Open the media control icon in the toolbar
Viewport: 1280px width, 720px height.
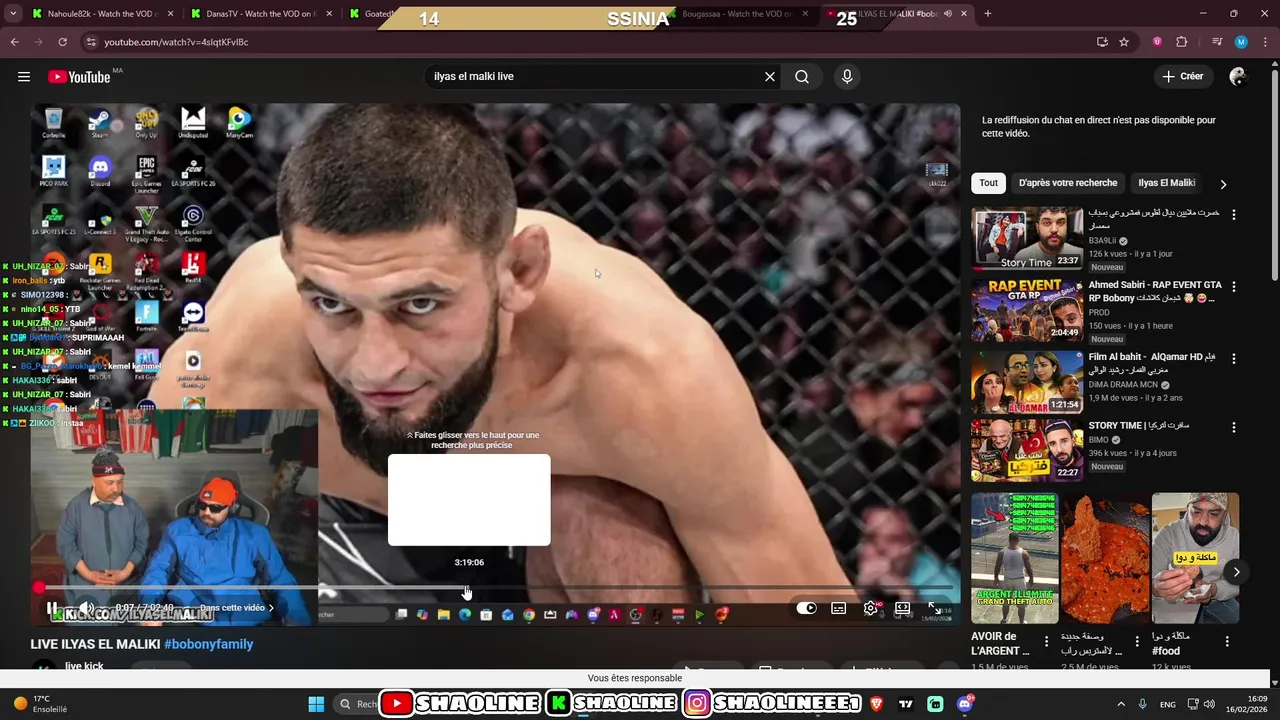pyautogui.click(x=1217, y=42)
